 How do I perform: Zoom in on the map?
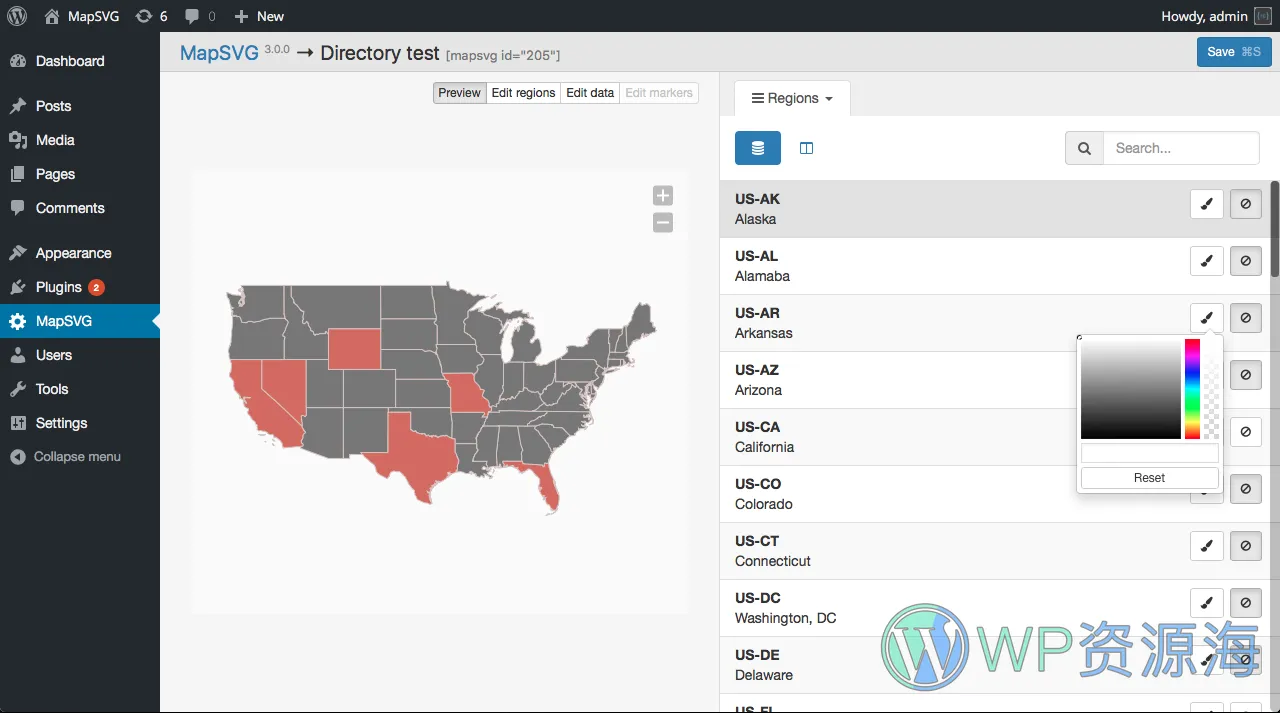tap(663, 196)
